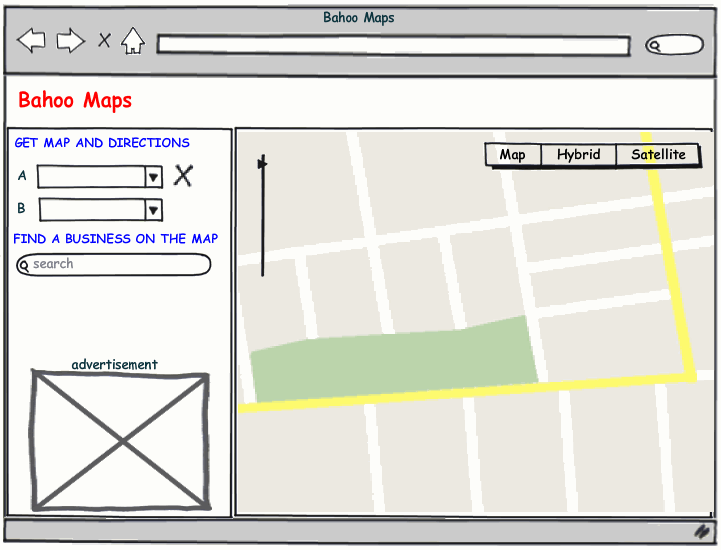Switch to the Map view tab
721x550 pixels.
pyautogui.click(x=513, y=155)
